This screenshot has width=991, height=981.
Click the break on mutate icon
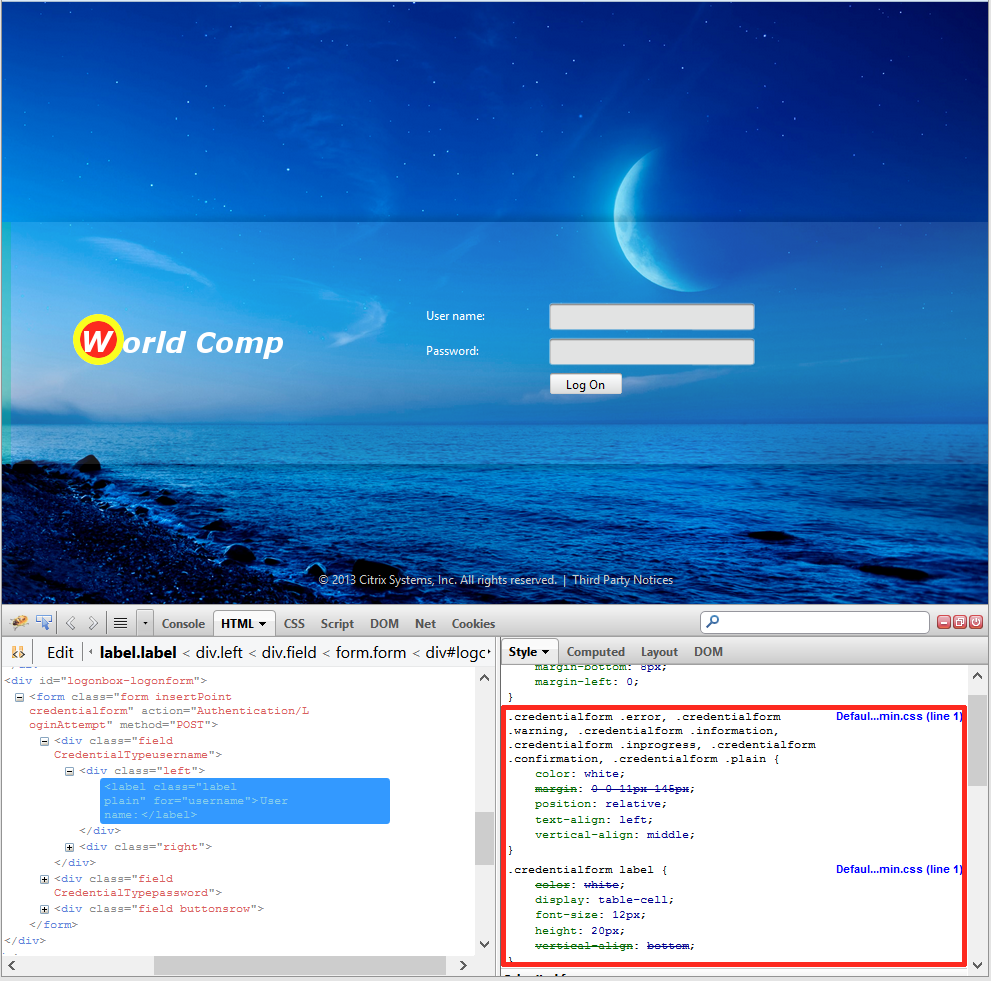pos(18,652)
